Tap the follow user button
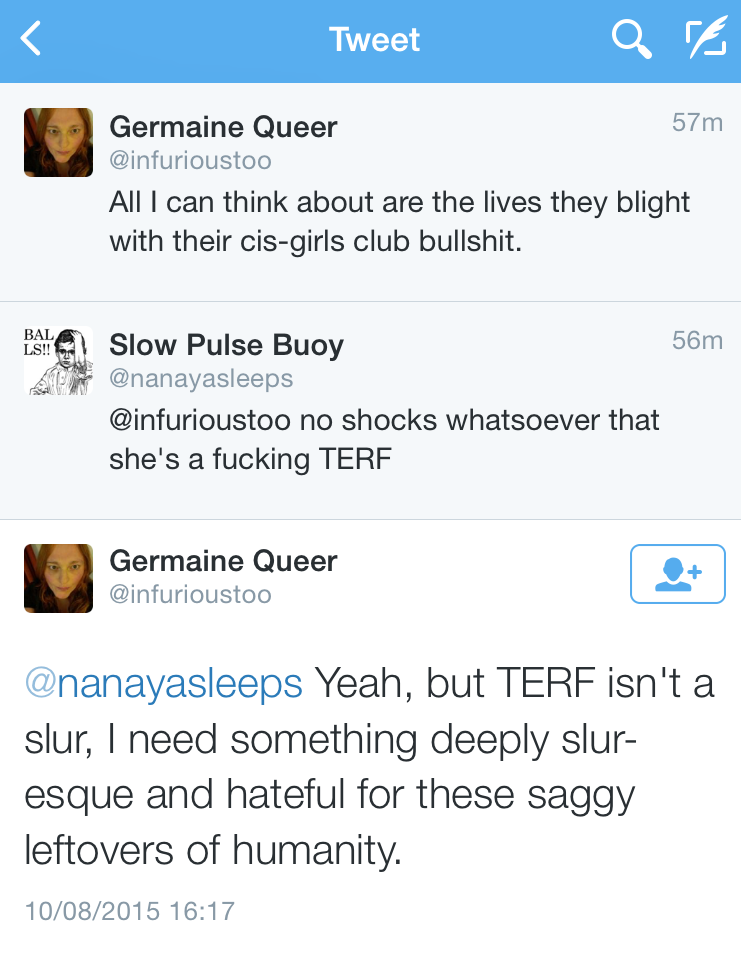This screenshot has height=953, width=741. [677, 574]
